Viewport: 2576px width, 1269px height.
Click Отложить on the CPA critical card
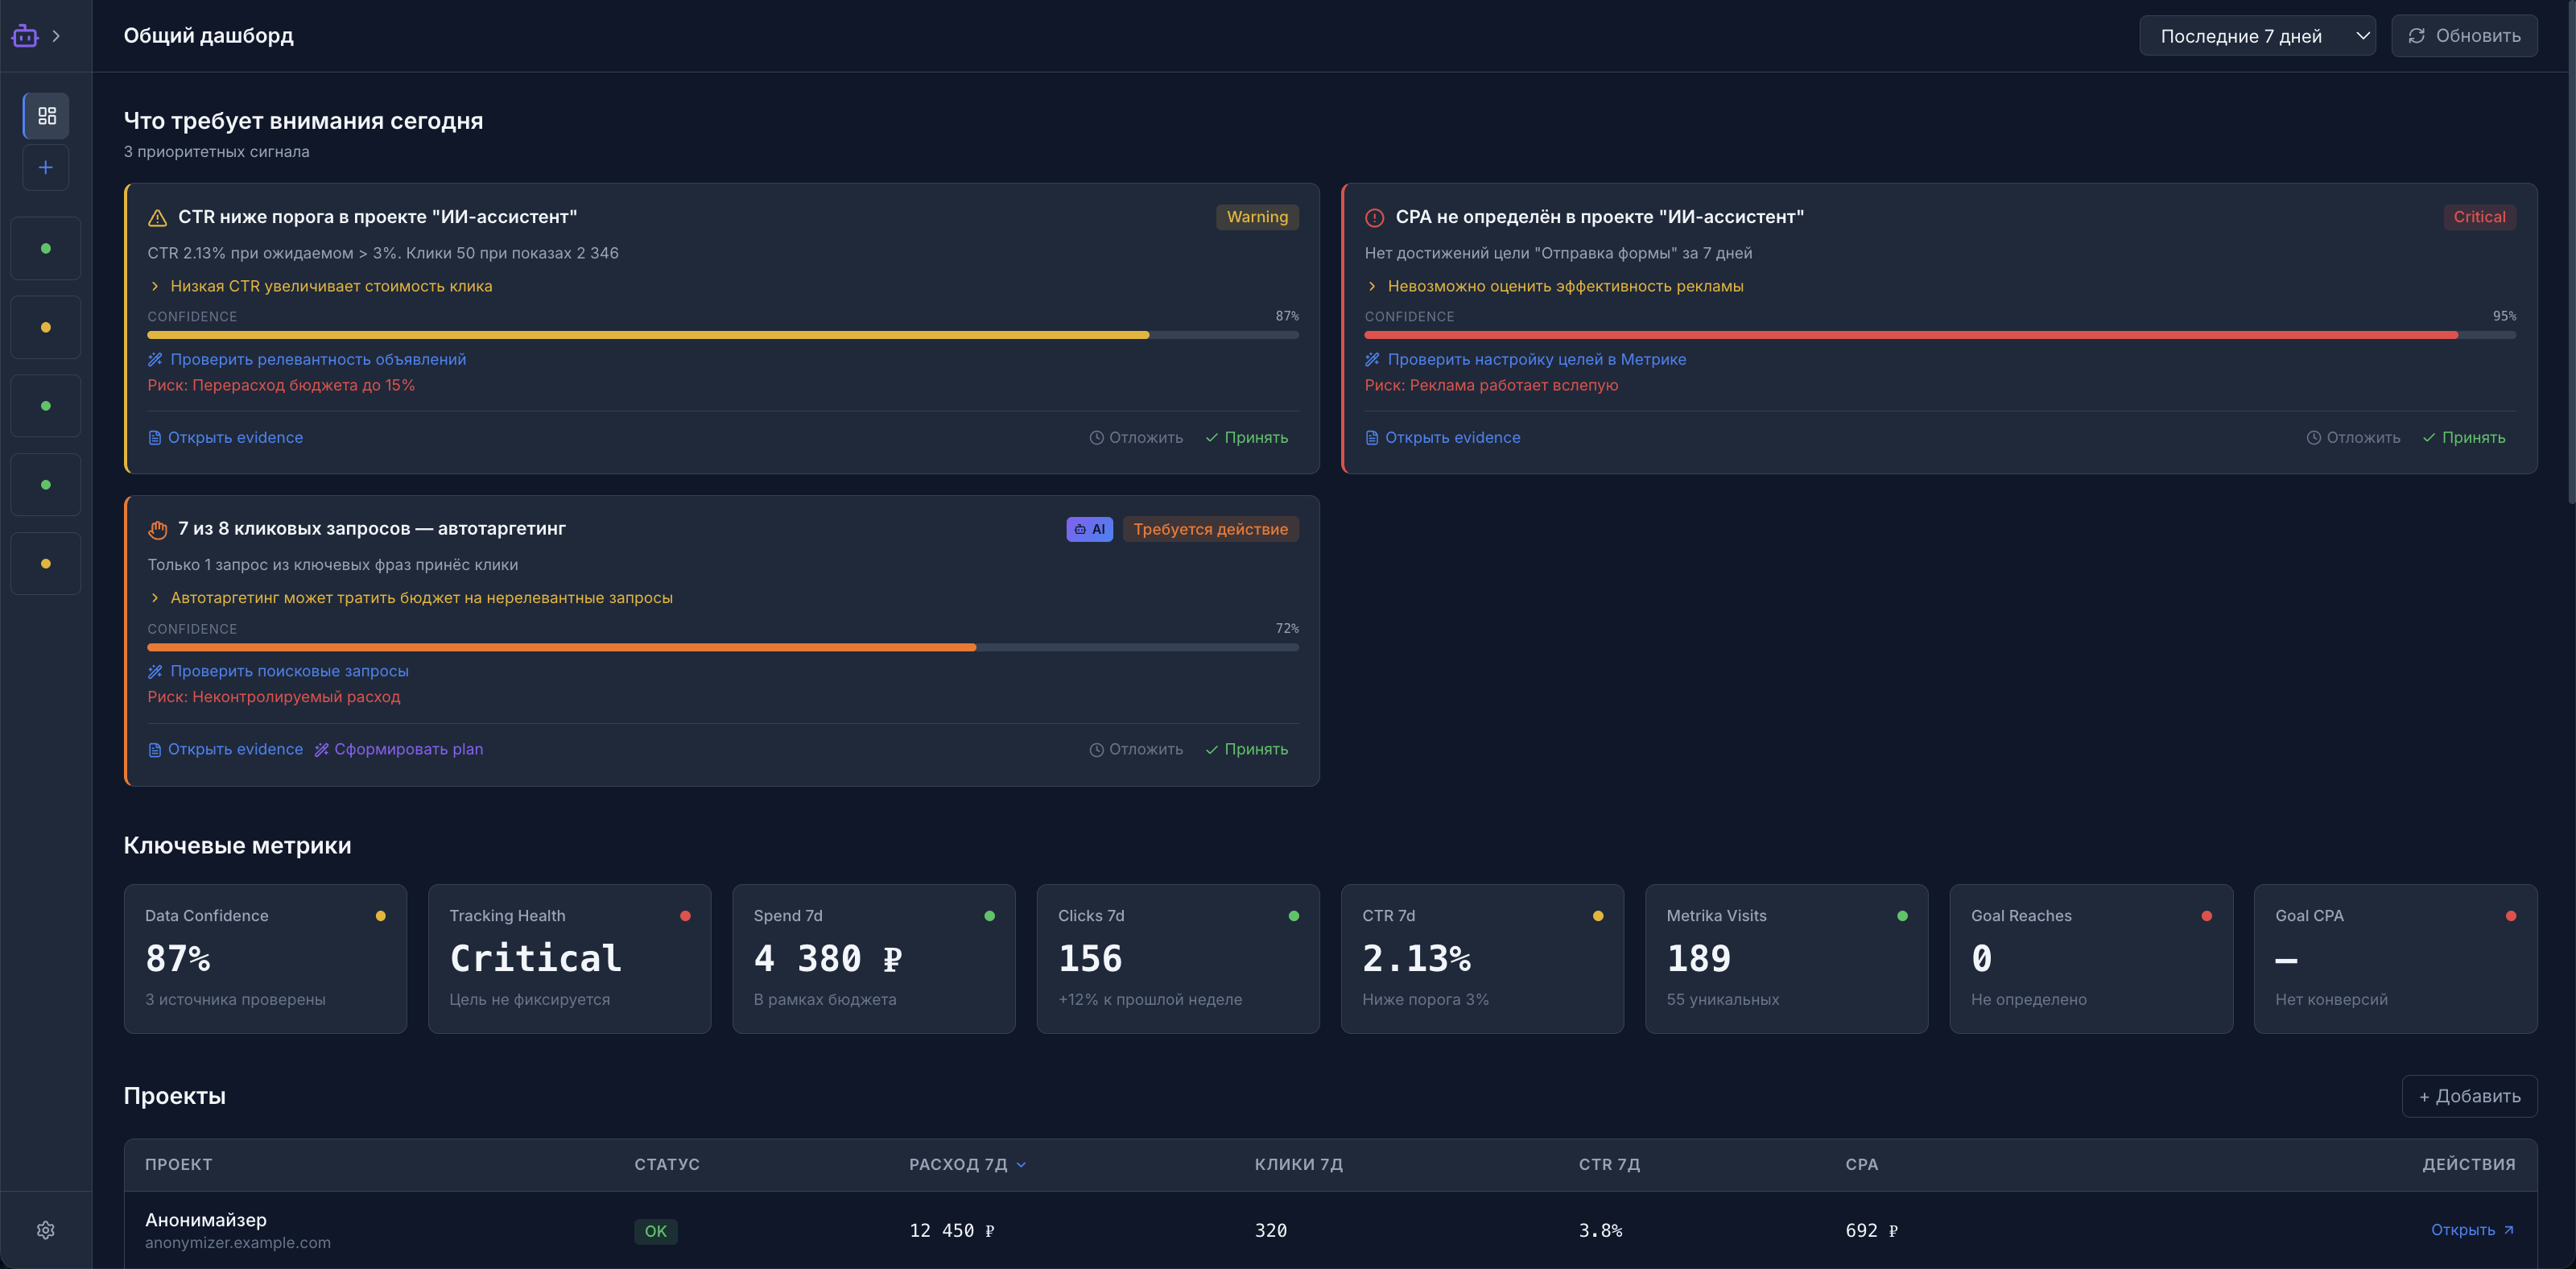[x=2353, y=438]
